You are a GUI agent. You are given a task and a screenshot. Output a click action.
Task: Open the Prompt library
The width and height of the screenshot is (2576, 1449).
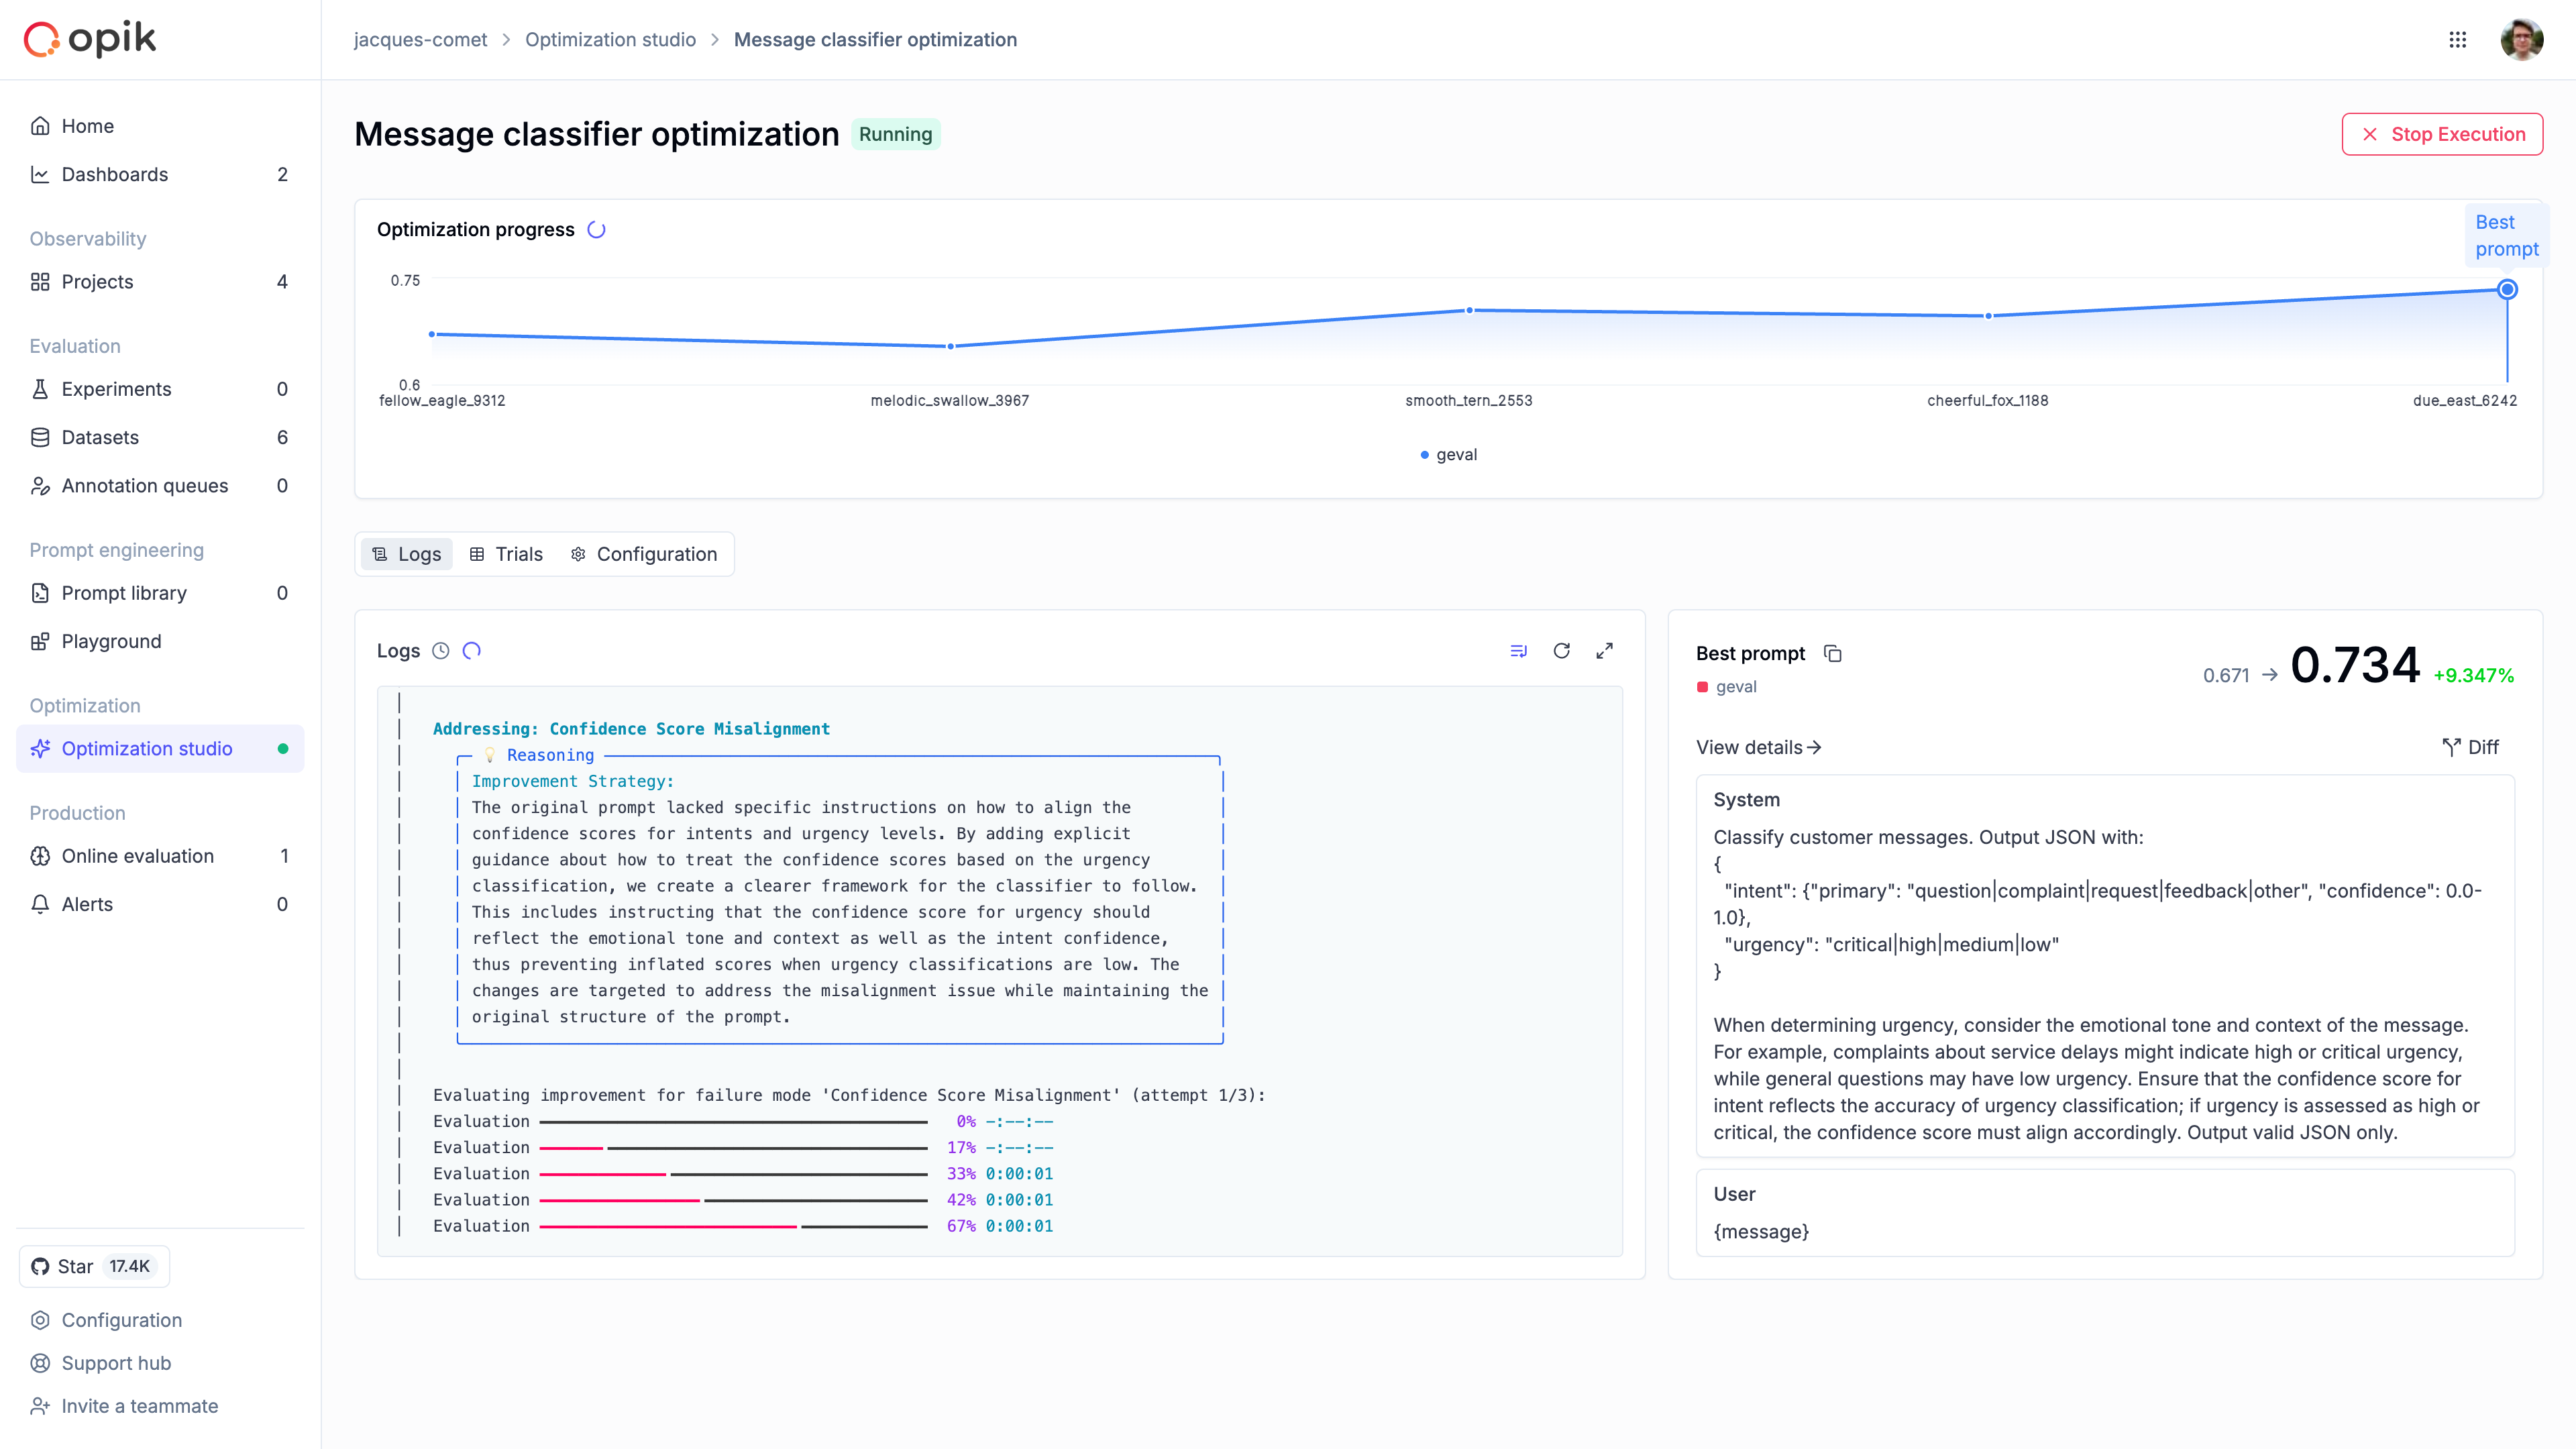click(x=124, y=592)
